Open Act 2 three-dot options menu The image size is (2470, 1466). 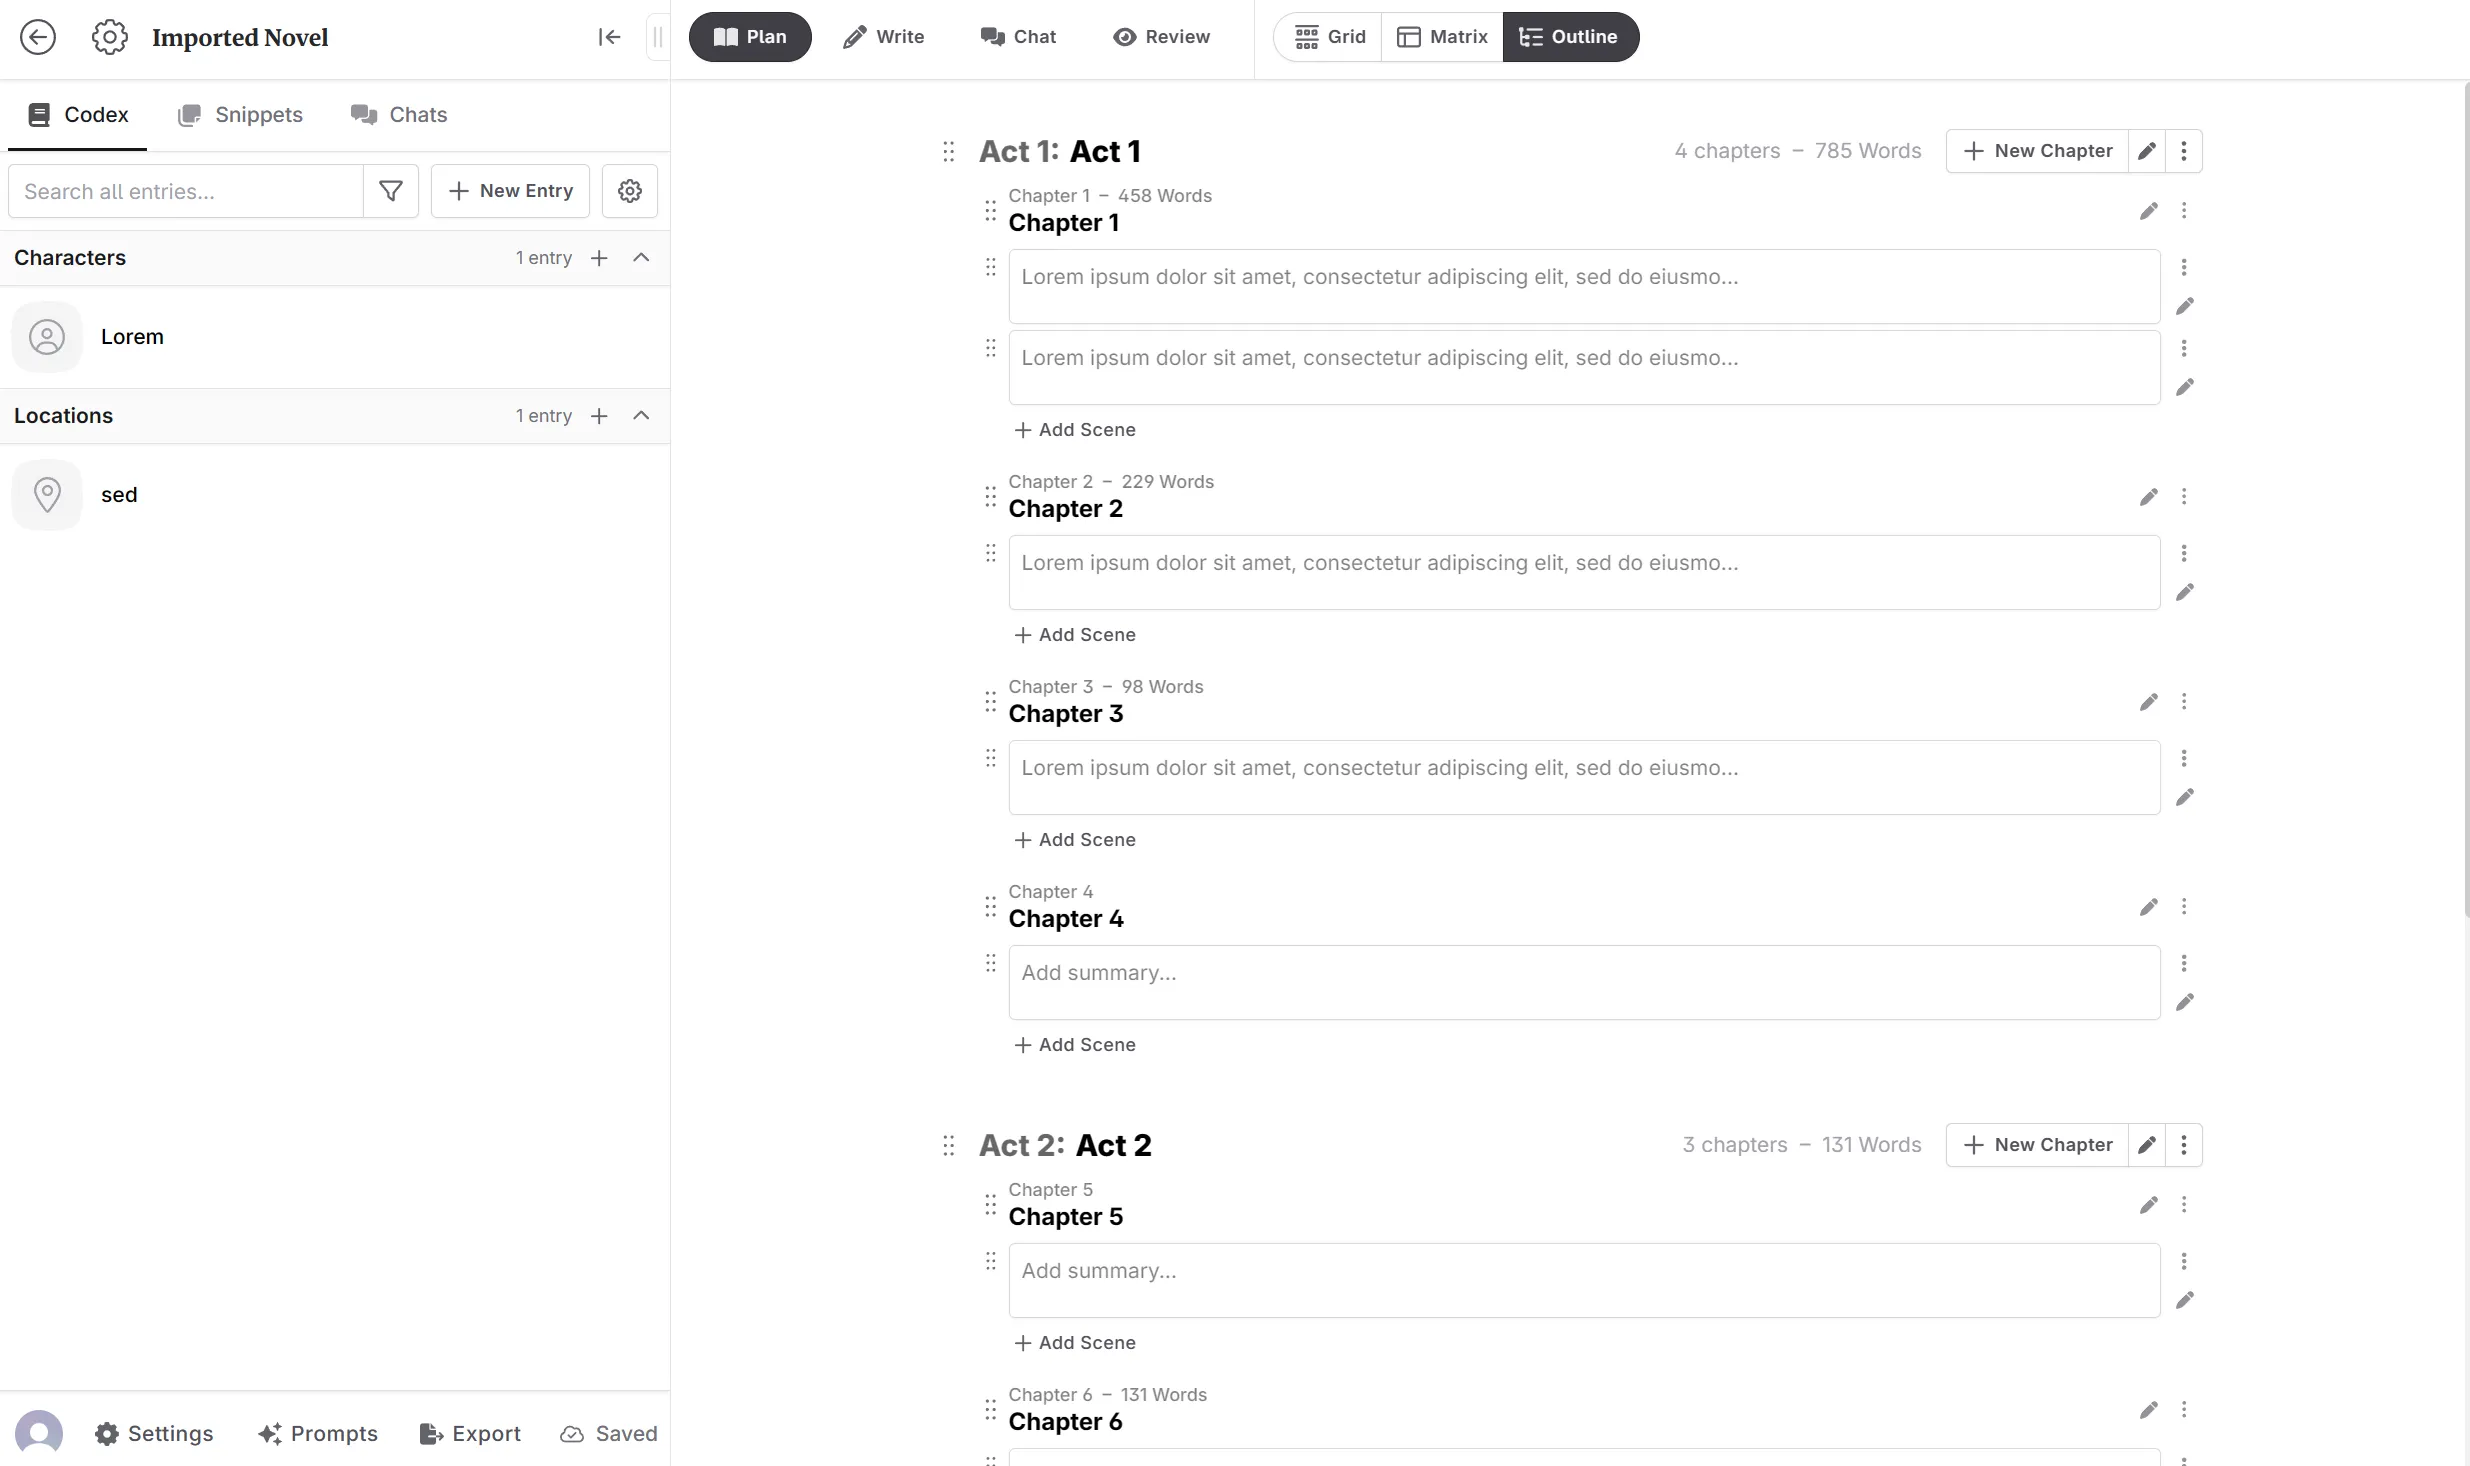click(x=2184, y=1145)
